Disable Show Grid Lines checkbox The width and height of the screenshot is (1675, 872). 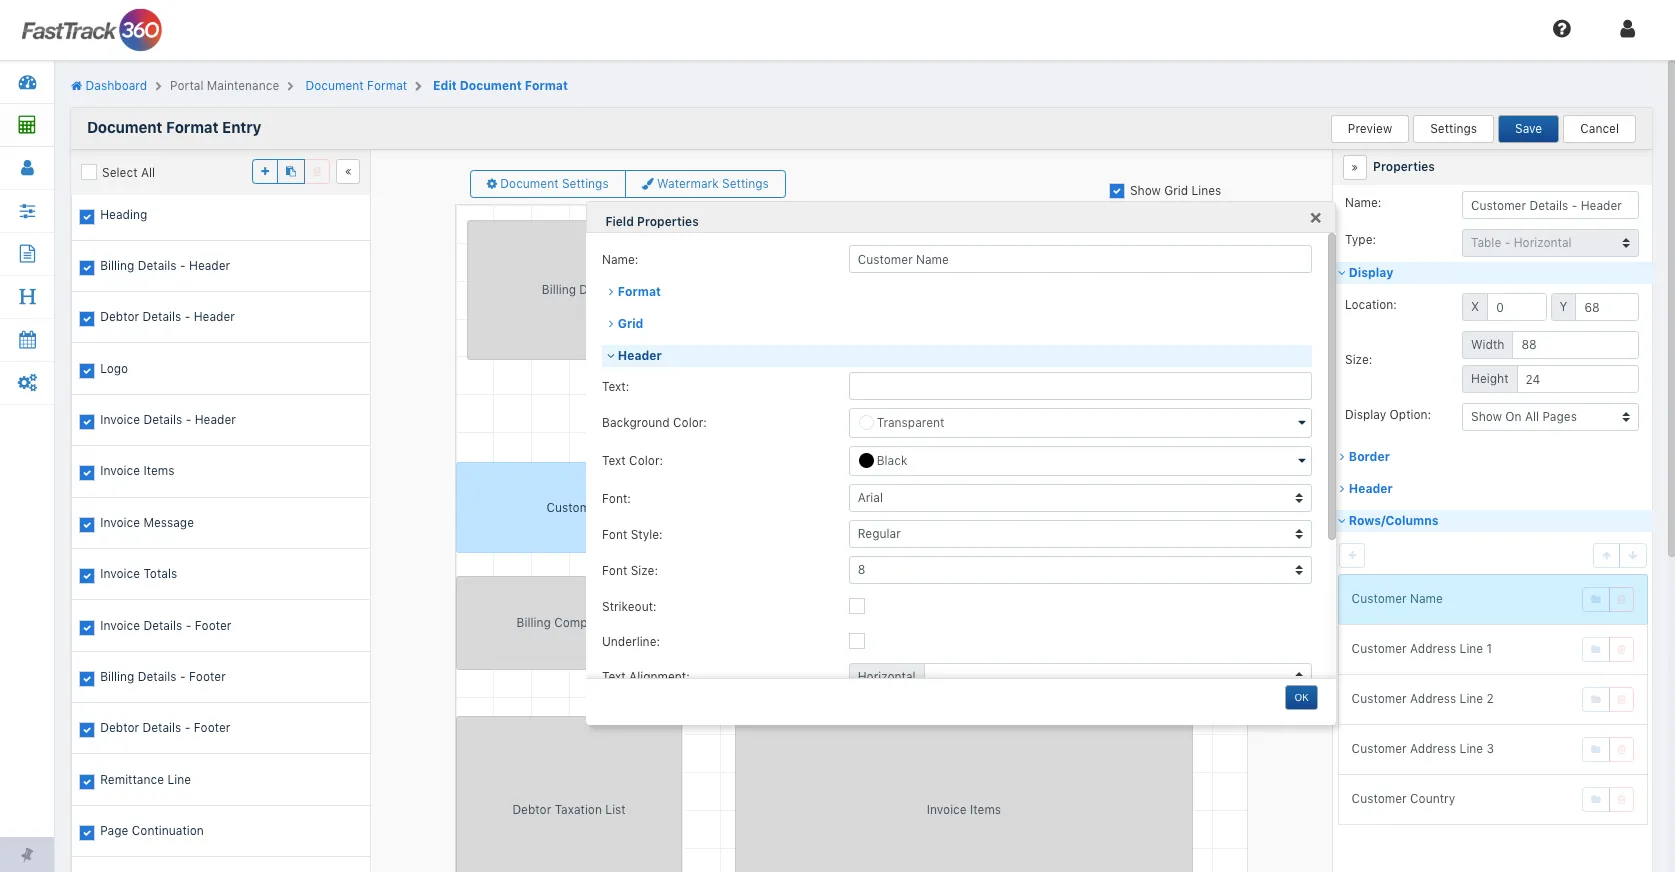click(1117, 190)
